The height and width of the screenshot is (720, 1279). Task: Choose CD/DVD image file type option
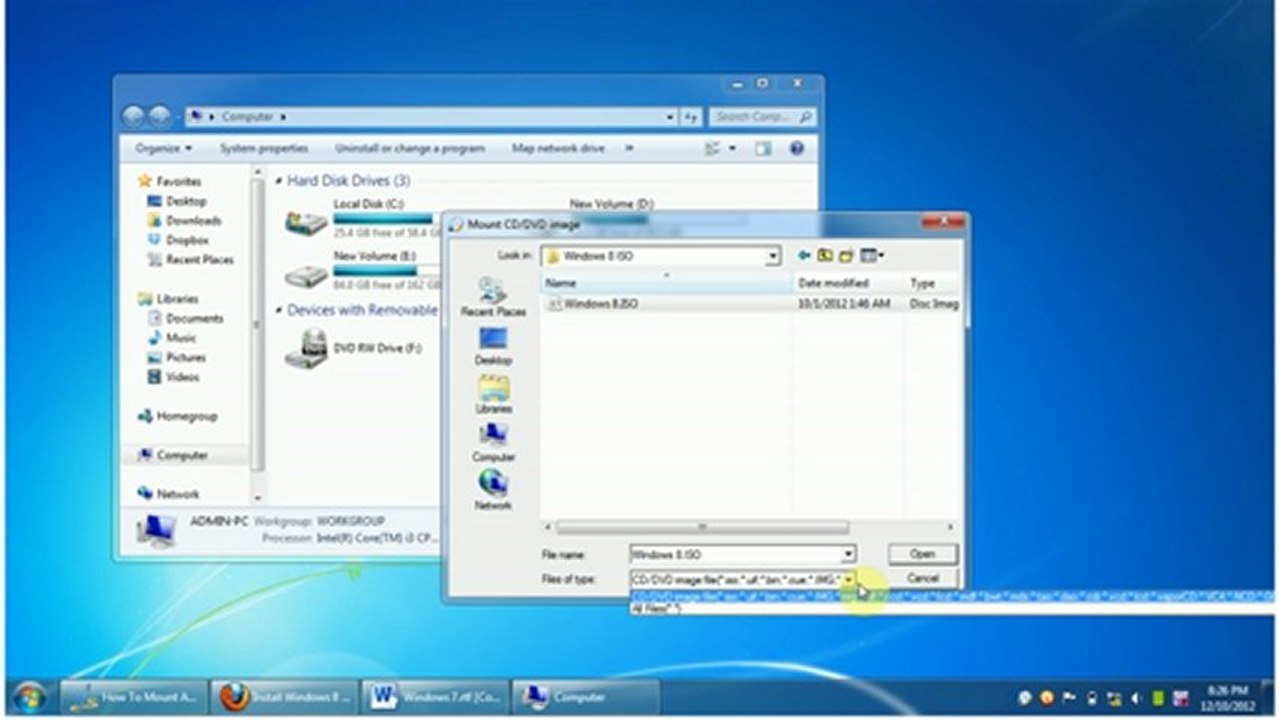click(953, 597)
